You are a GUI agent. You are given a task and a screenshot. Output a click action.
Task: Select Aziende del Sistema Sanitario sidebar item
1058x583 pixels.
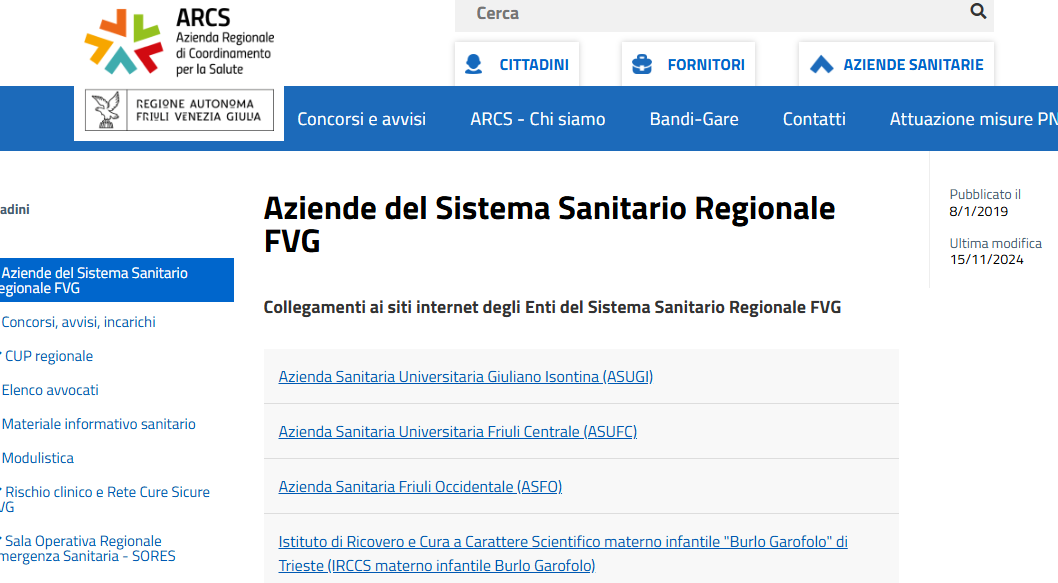[x=117, y=280]
